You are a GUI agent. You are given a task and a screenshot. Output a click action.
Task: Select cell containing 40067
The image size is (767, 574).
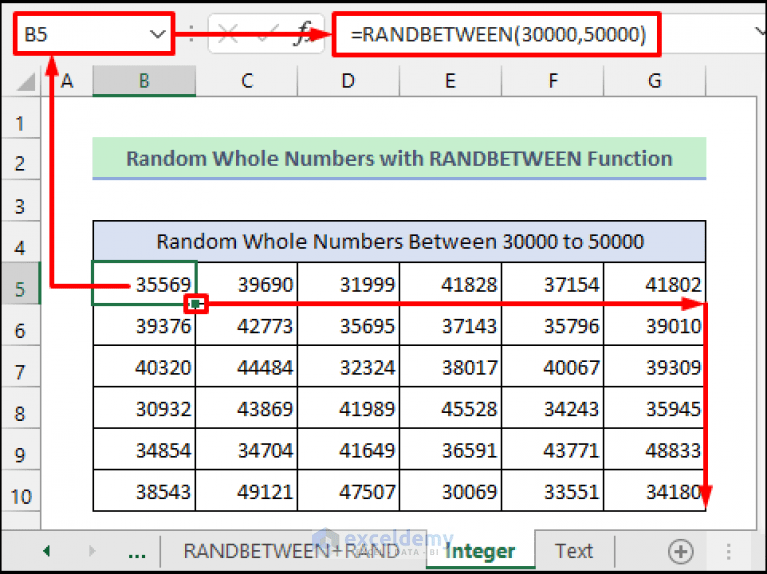[553, 367]
